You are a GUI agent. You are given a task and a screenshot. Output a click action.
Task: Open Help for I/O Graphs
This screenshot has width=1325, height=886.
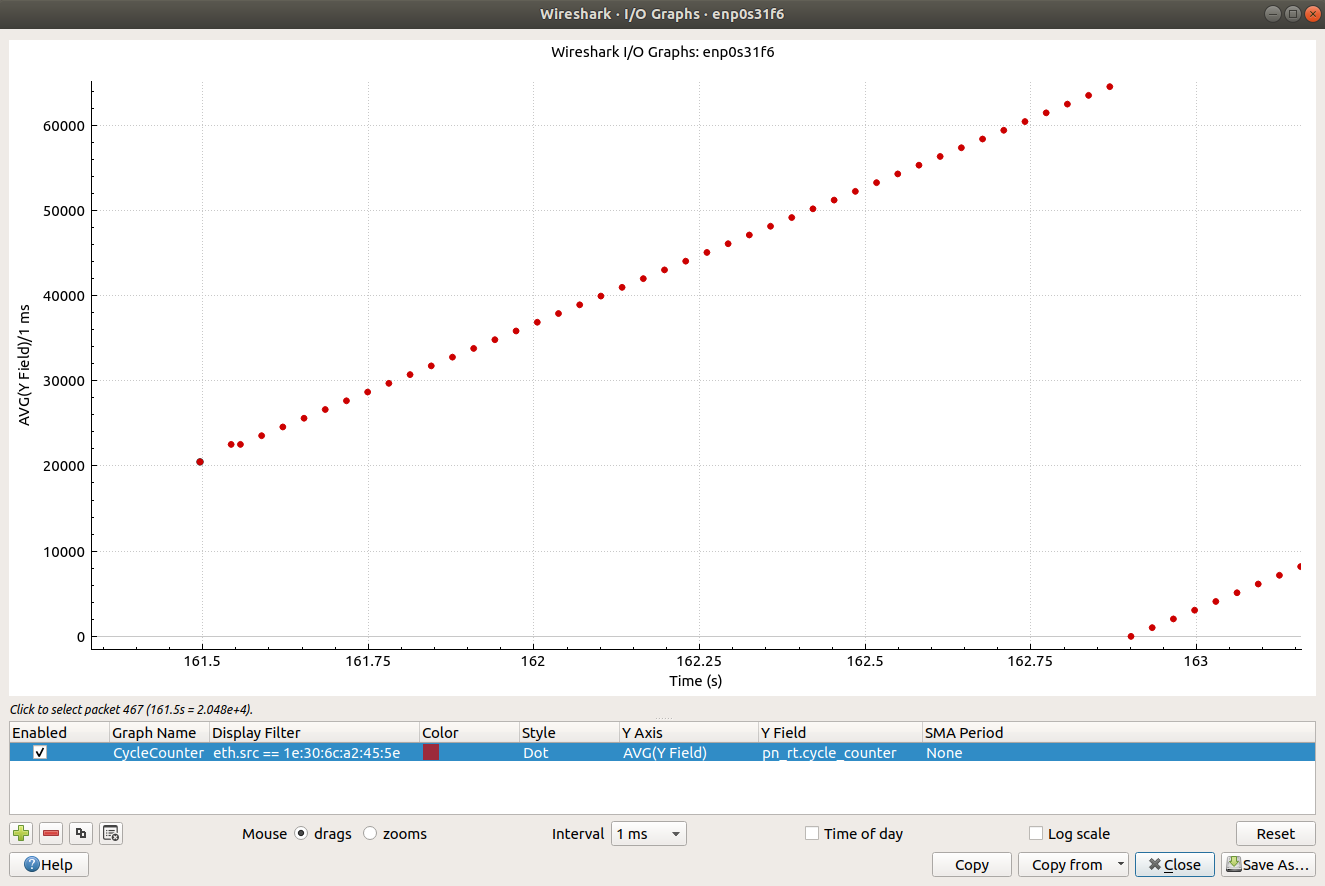tap(48, 865)
